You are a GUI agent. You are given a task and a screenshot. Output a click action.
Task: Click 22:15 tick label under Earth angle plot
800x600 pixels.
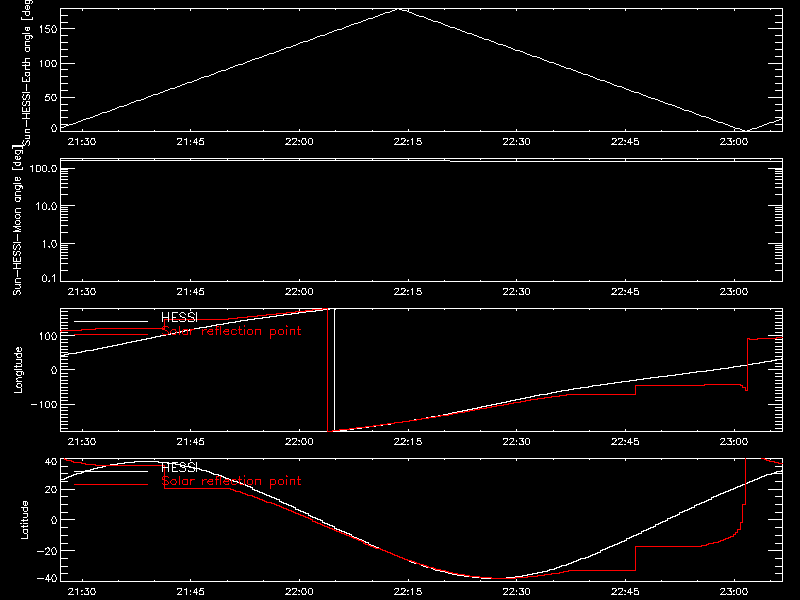408,141
